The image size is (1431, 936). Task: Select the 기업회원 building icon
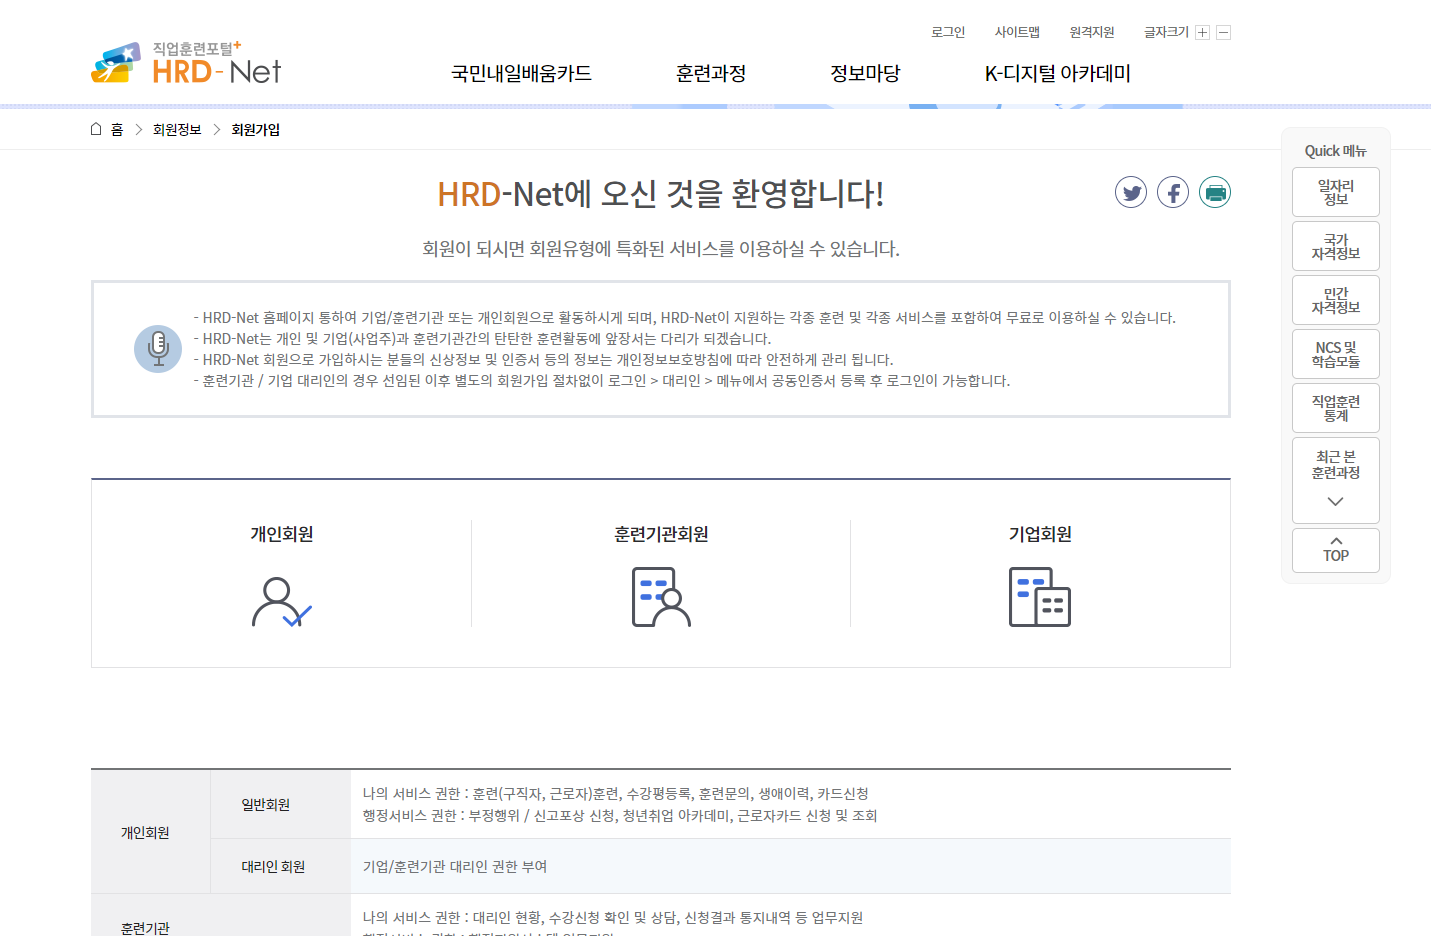coord(1040,597)
